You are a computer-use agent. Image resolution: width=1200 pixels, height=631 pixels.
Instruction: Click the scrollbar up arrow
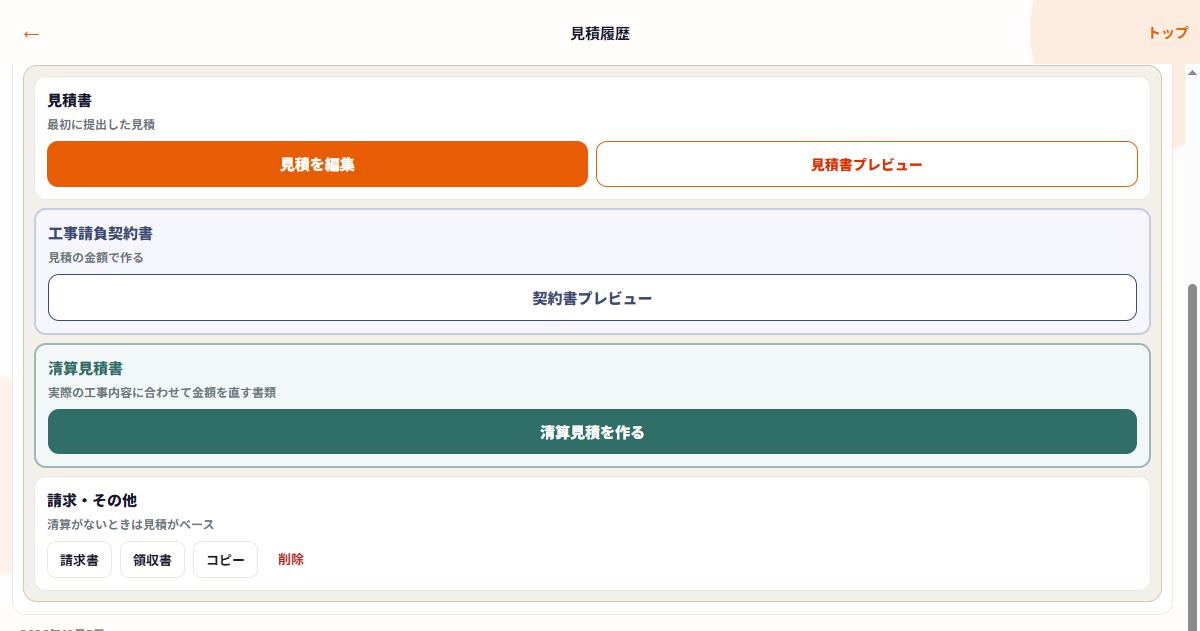[x=1192, y=73]
